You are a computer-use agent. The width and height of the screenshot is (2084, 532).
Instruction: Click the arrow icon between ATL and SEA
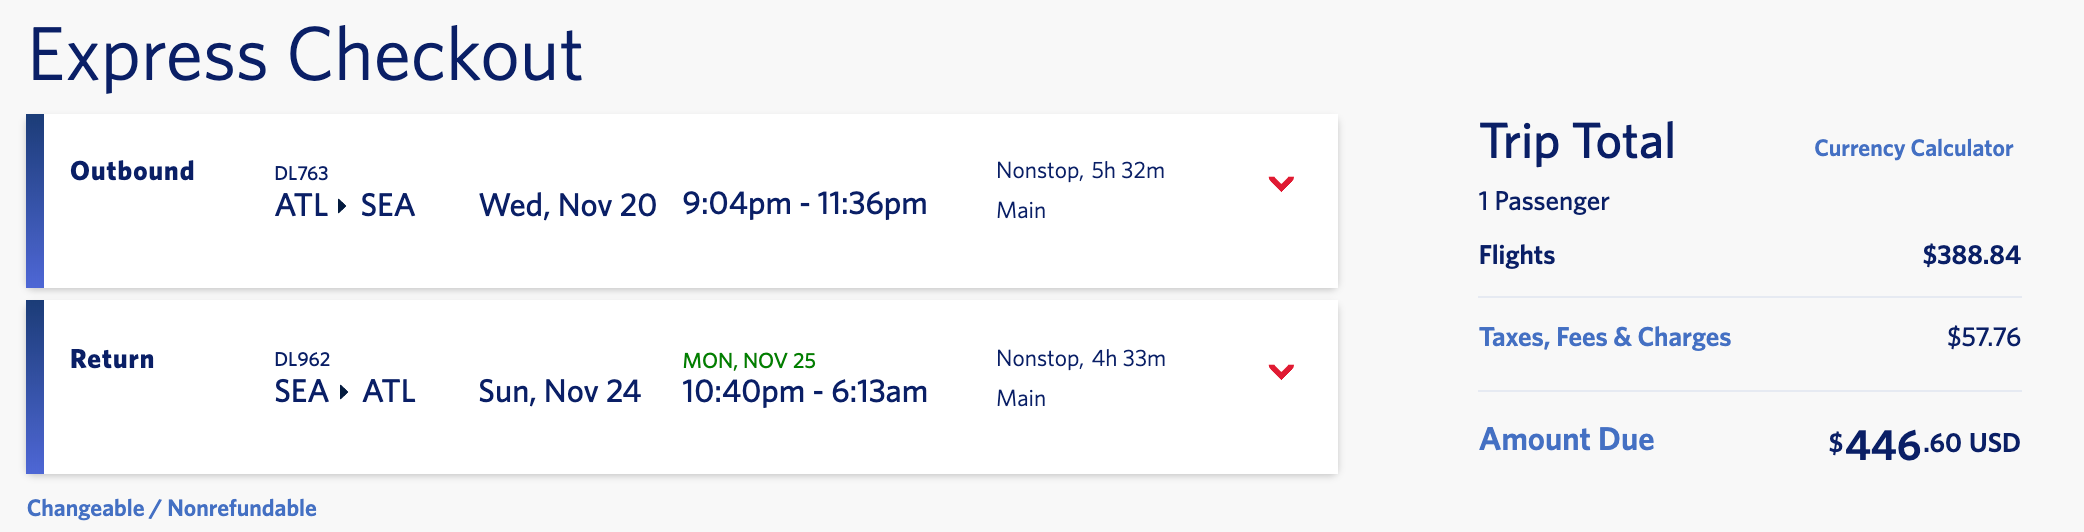(x=342, y=206)
